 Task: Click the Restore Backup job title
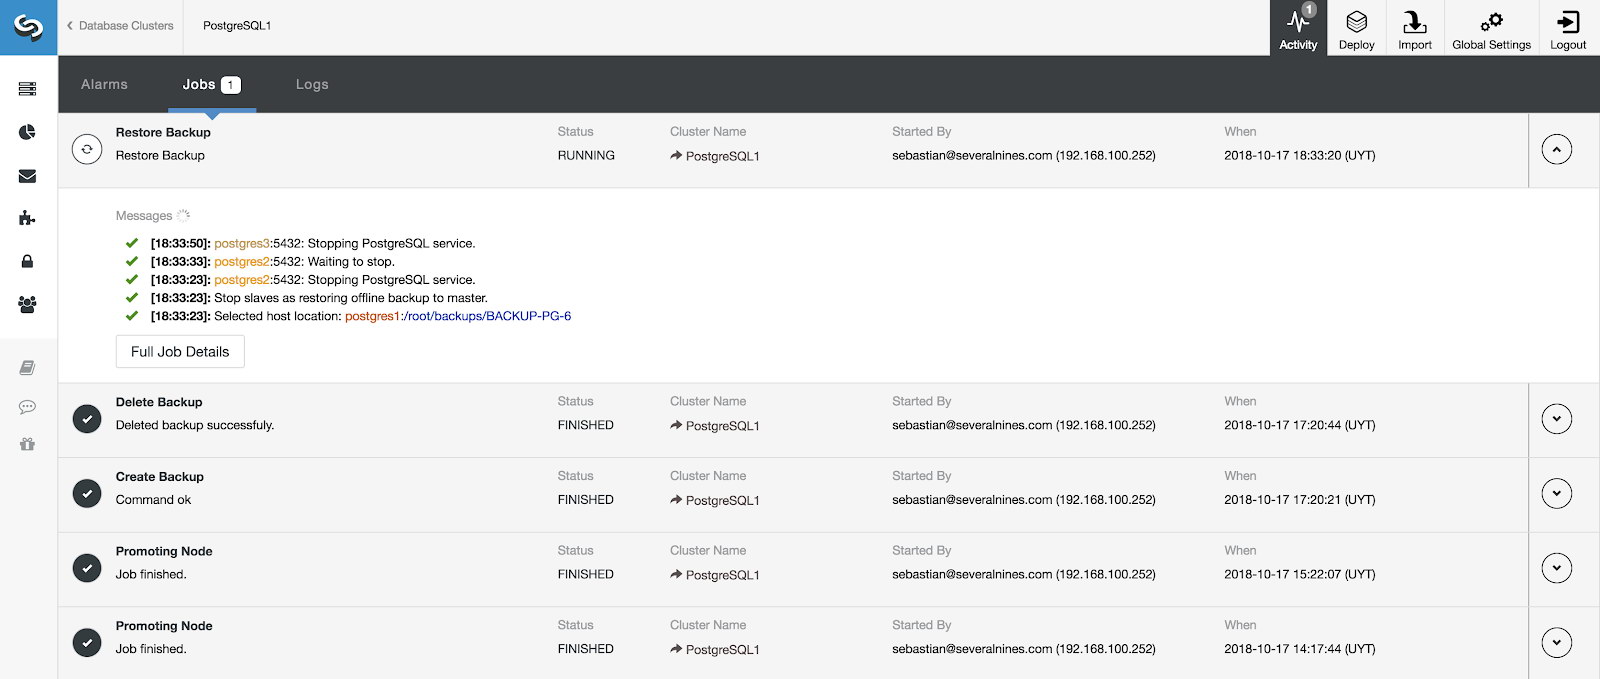point(163,132)
